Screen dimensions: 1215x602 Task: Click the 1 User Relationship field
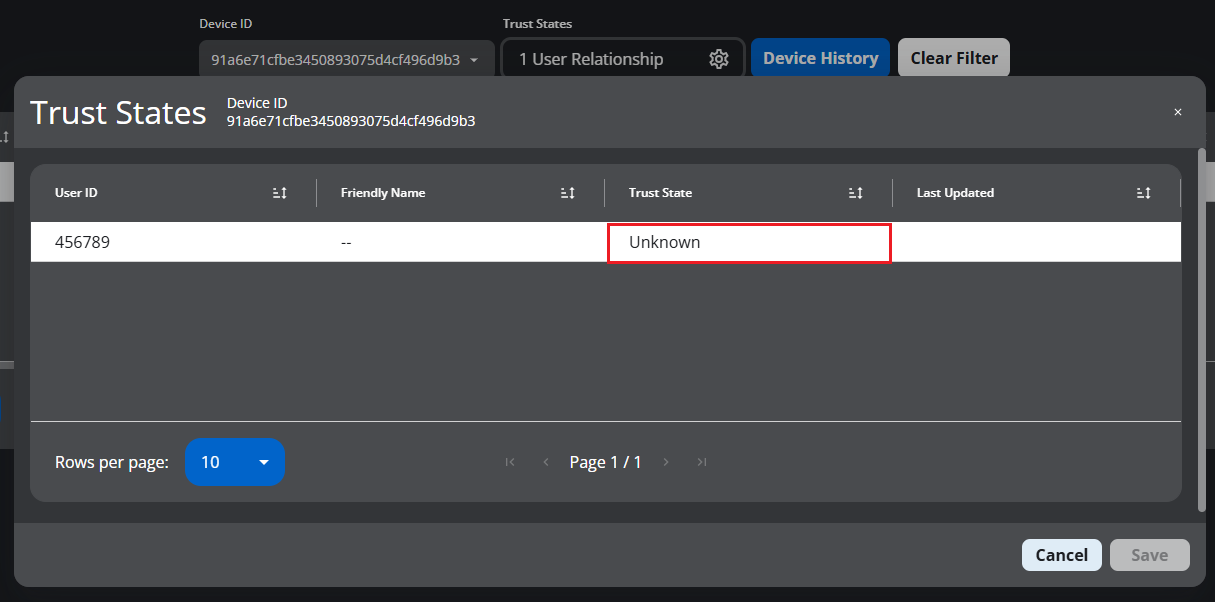point(623,59)
